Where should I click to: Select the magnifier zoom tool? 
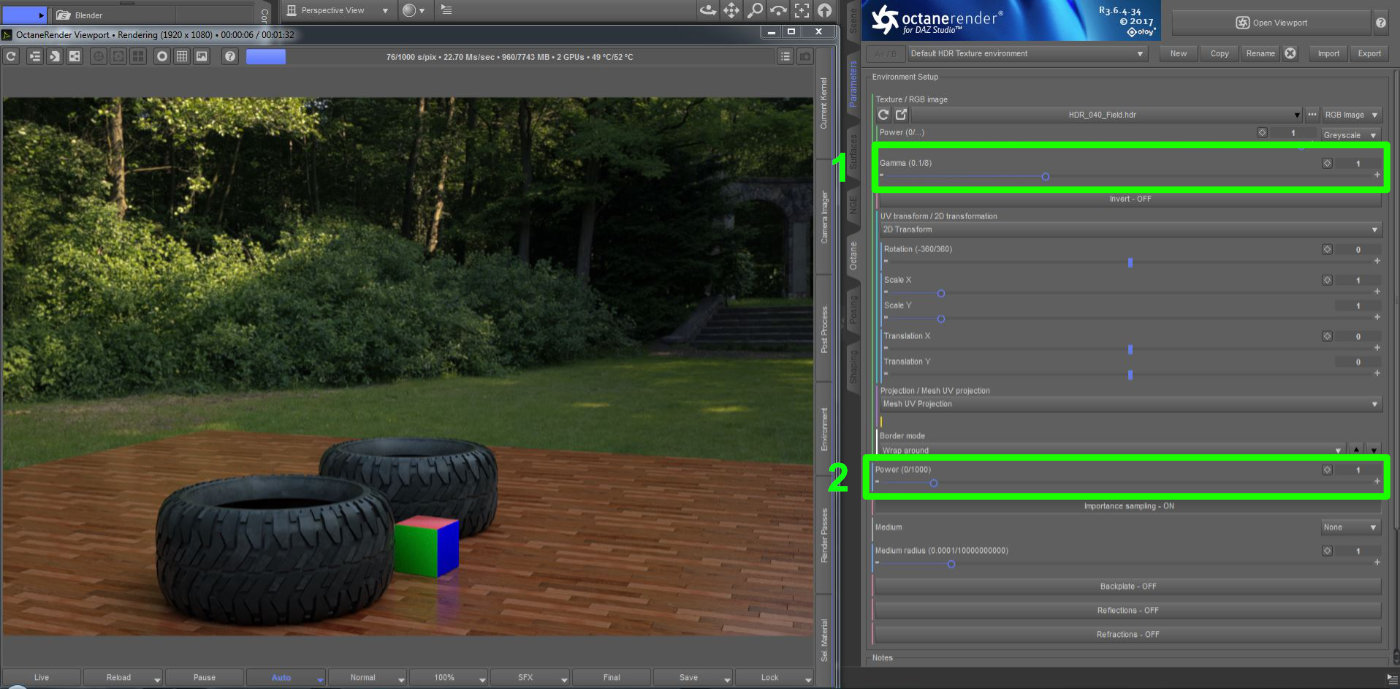[x=755, y=11]
